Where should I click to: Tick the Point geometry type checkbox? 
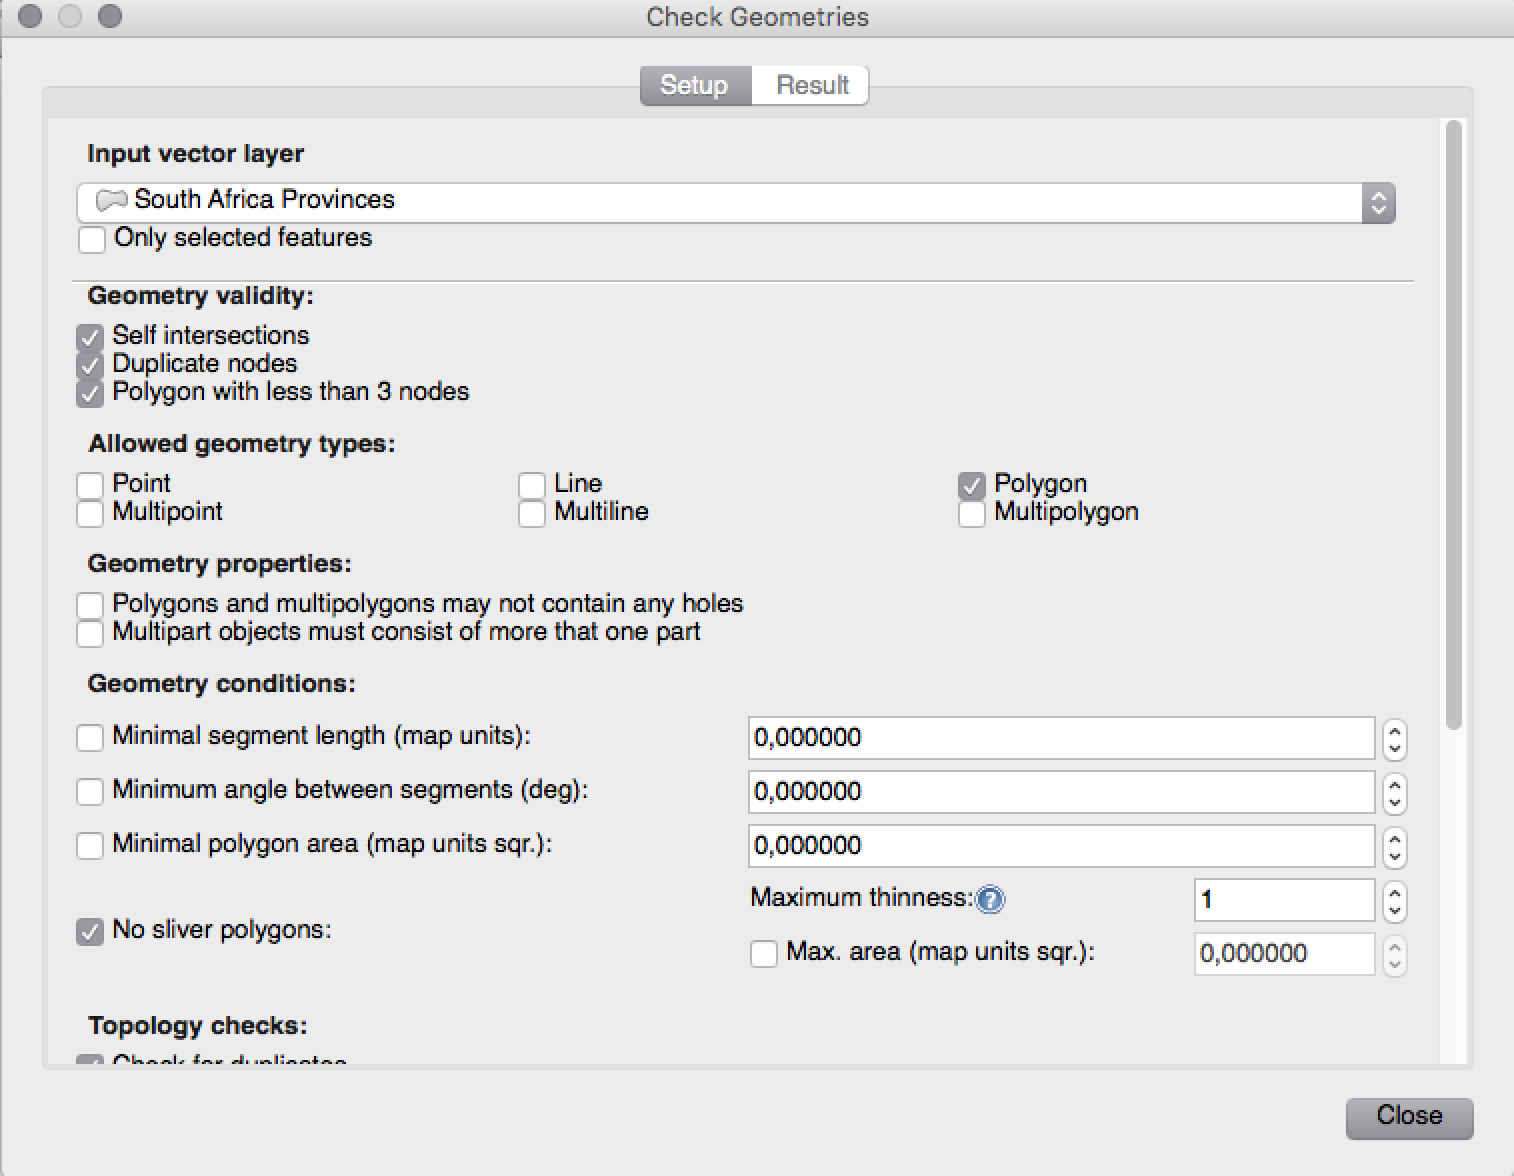point(90,485)
